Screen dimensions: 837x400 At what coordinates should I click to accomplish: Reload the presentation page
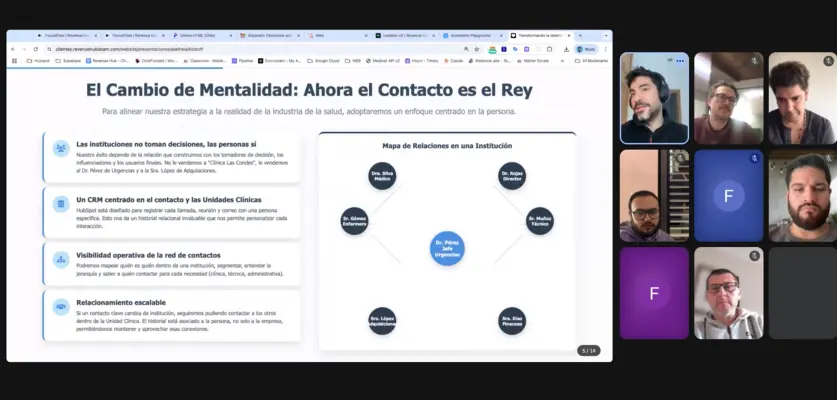(x=36, y=49)
